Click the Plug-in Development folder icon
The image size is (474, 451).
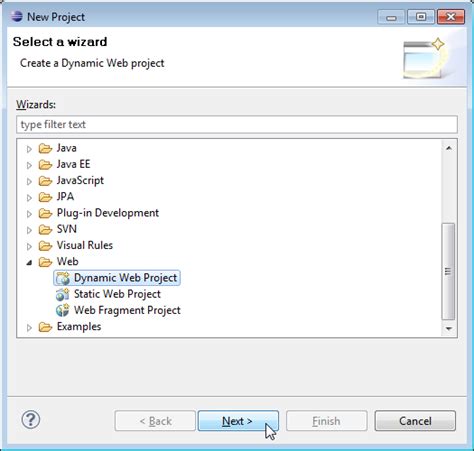pos(45,213)
